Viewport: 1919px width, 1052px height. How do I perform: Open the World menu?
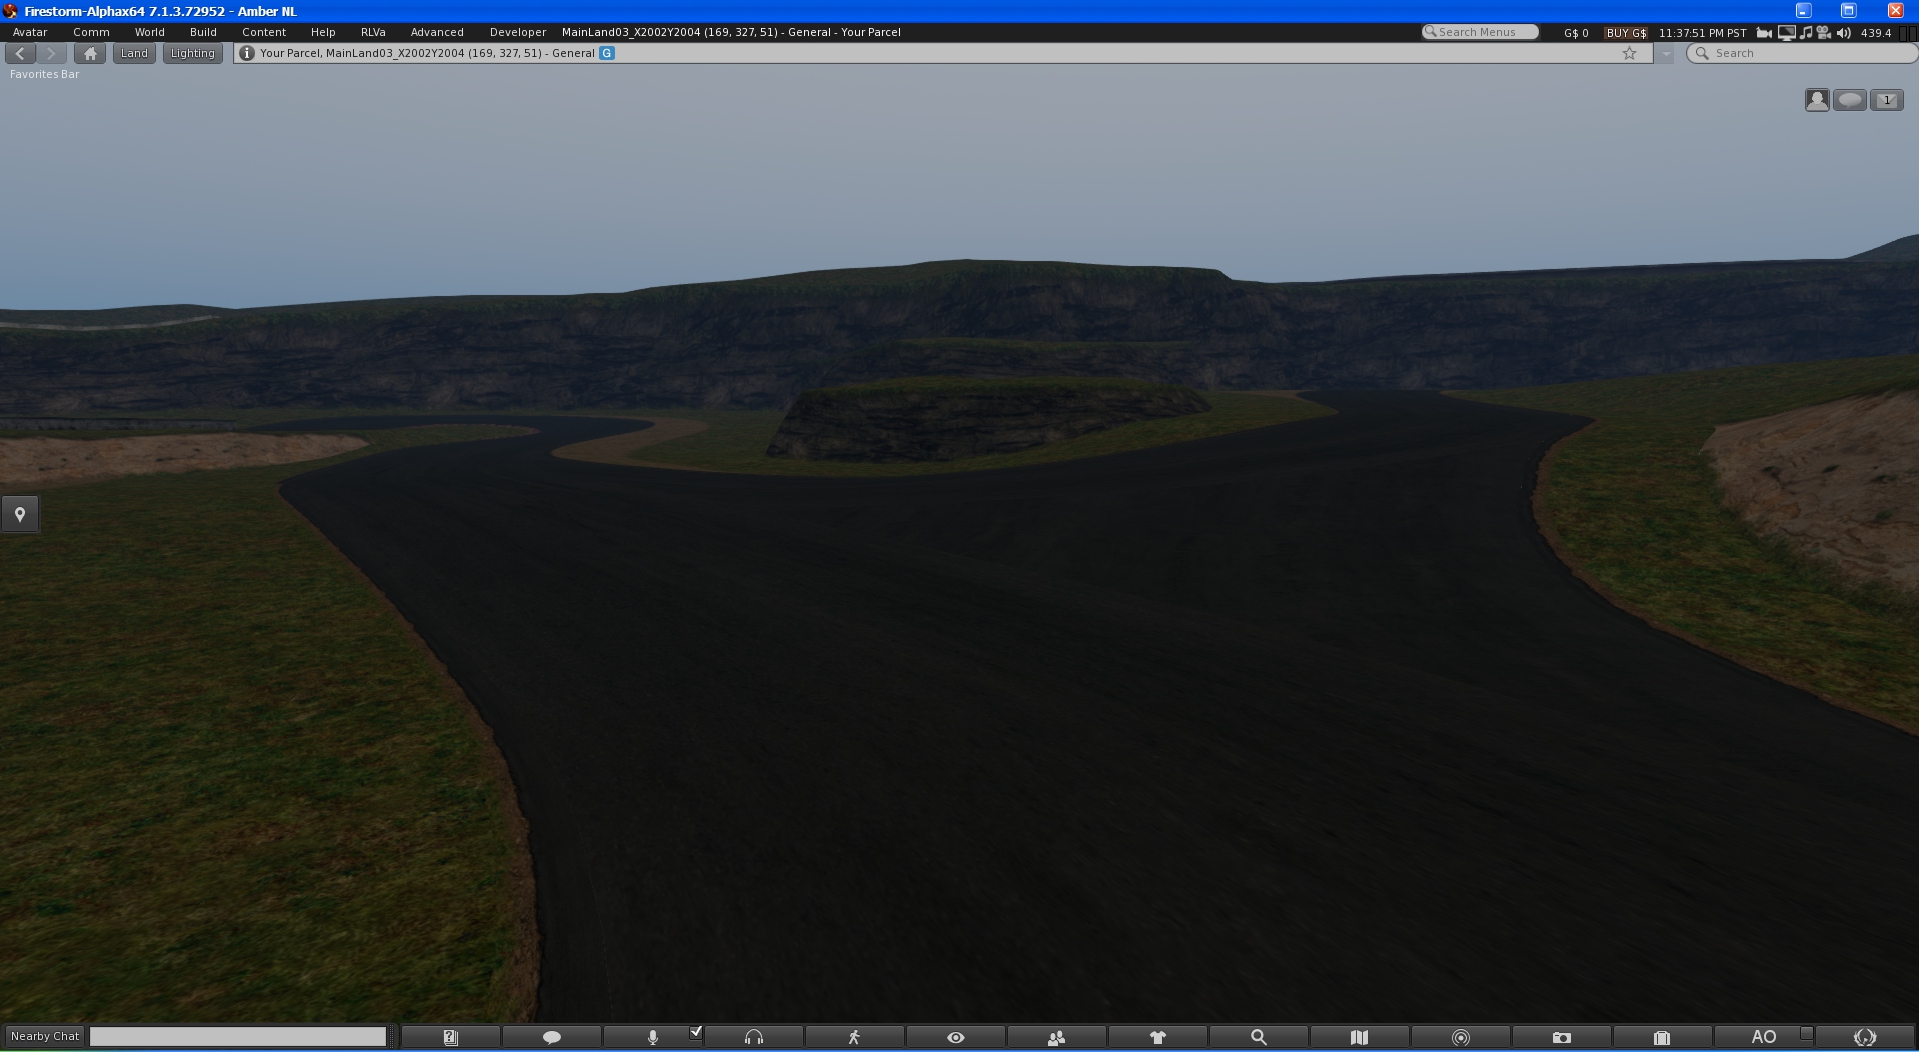pyautogui.click(x=150, y=32)
